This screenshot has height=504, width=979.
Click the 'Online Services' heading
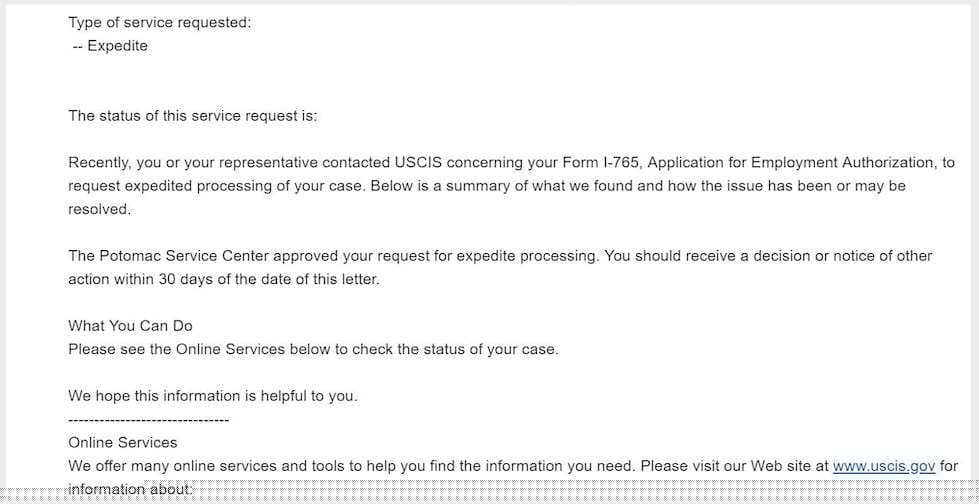point(123,443)
